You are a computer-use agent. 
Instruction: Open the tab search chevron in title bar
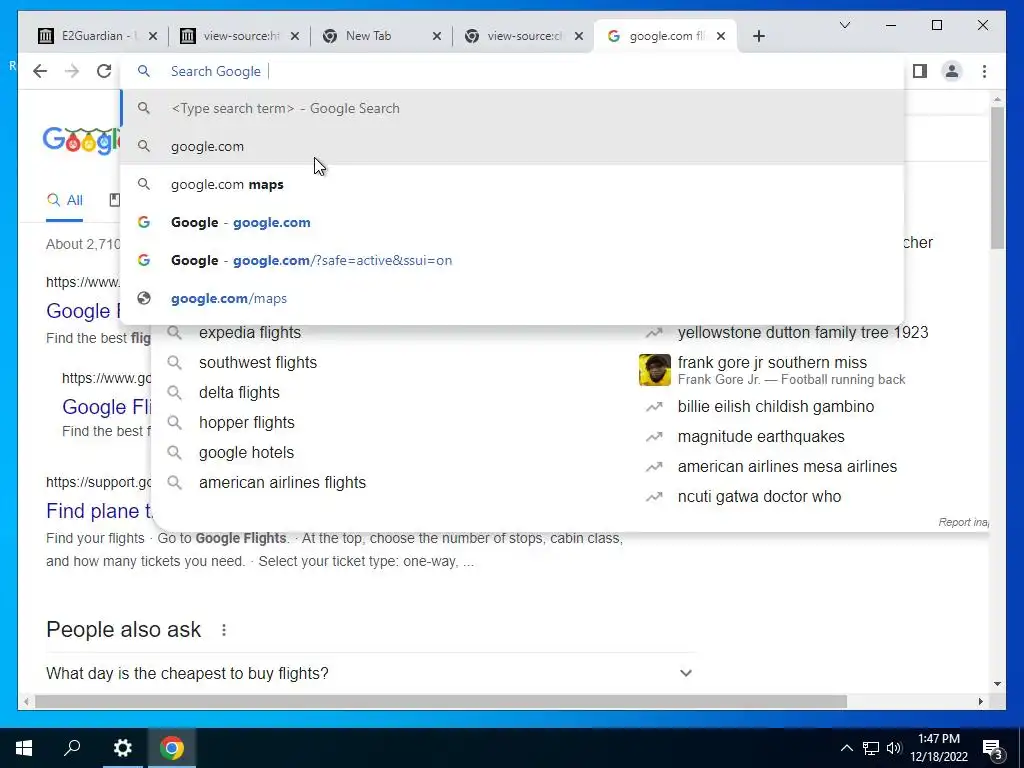844,25
